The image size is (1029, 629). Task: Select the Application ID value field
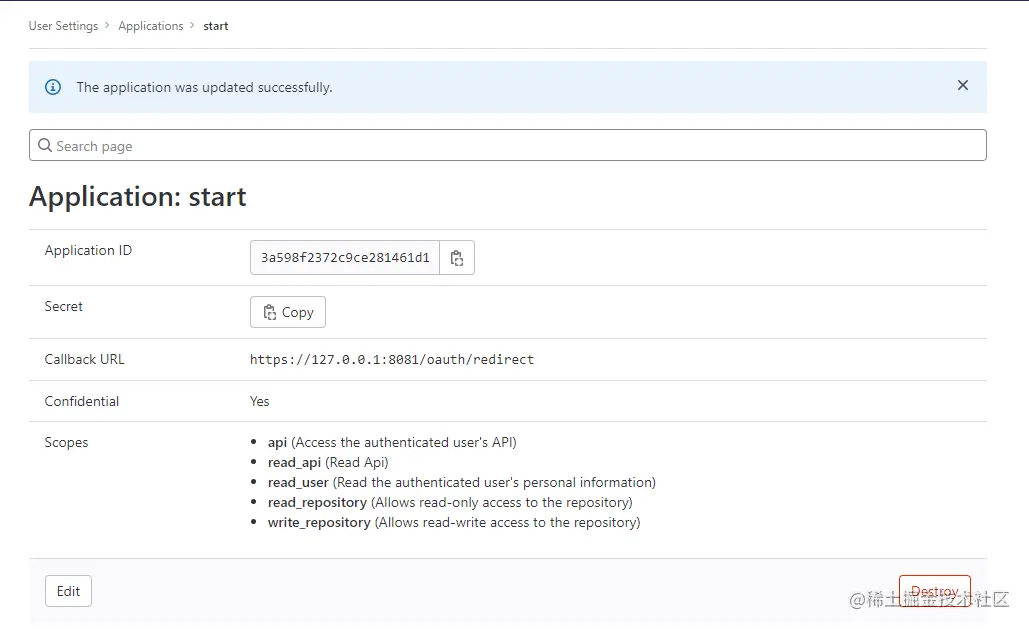(345, 257)
